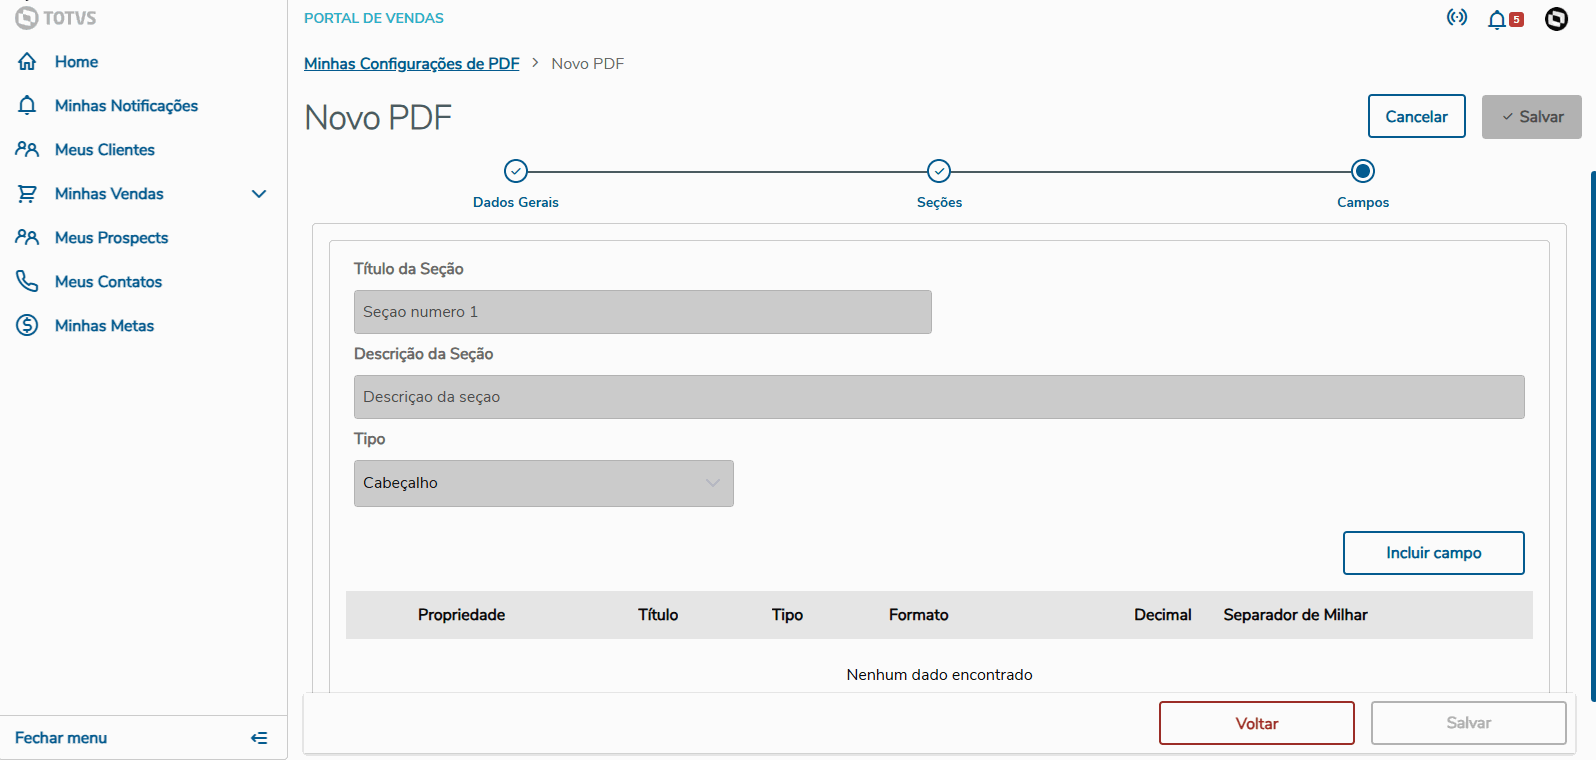Open the Tipo dropdown showing Cabeçalho
This screenshot has width=1596, height=760.
tap(543, 483)
